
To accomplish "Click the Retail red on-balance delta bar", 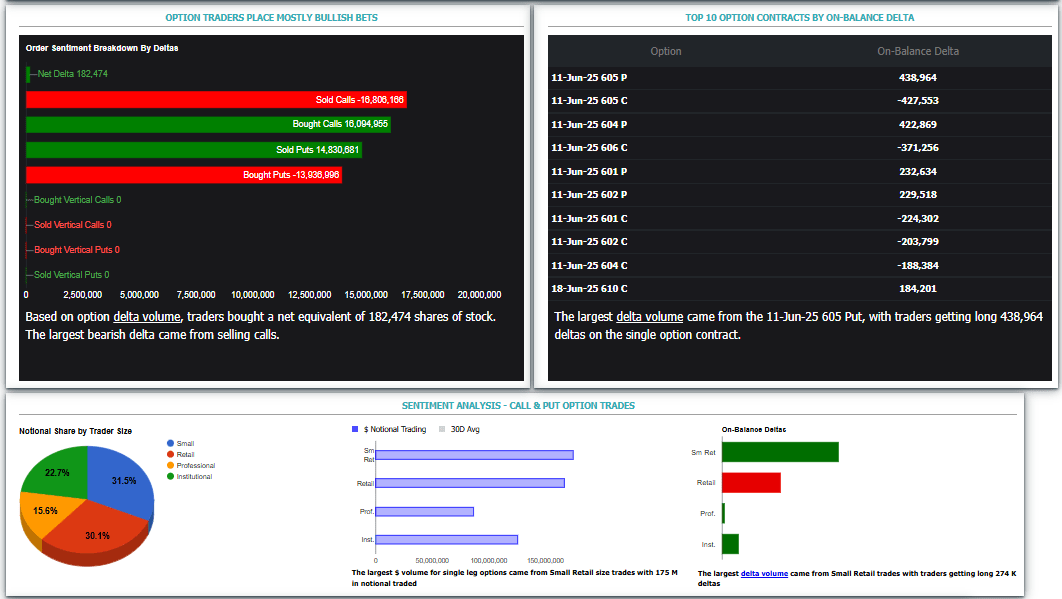I will click(x=751, y=482).
